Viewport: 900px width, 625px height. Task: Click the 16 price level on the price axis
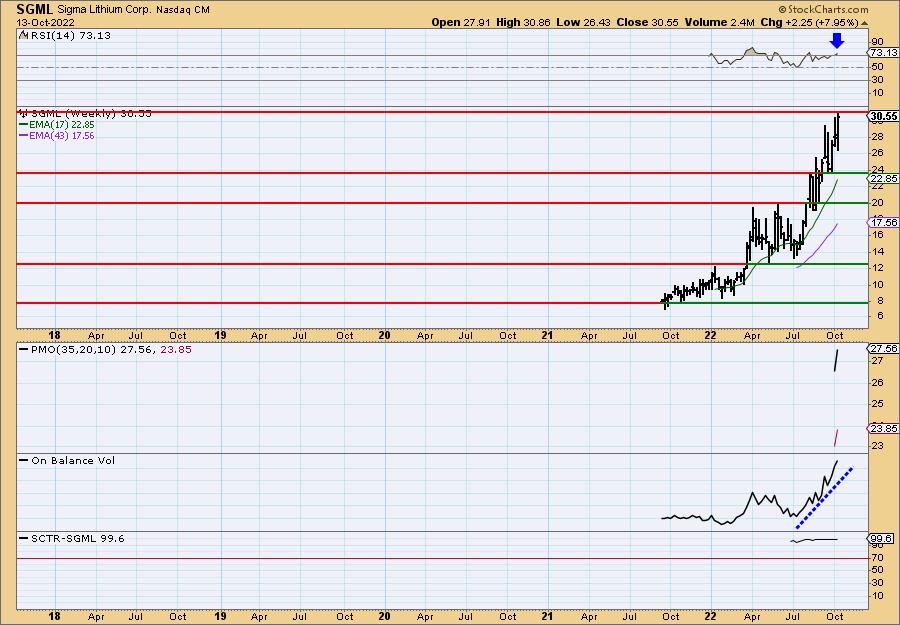[877, 235]
